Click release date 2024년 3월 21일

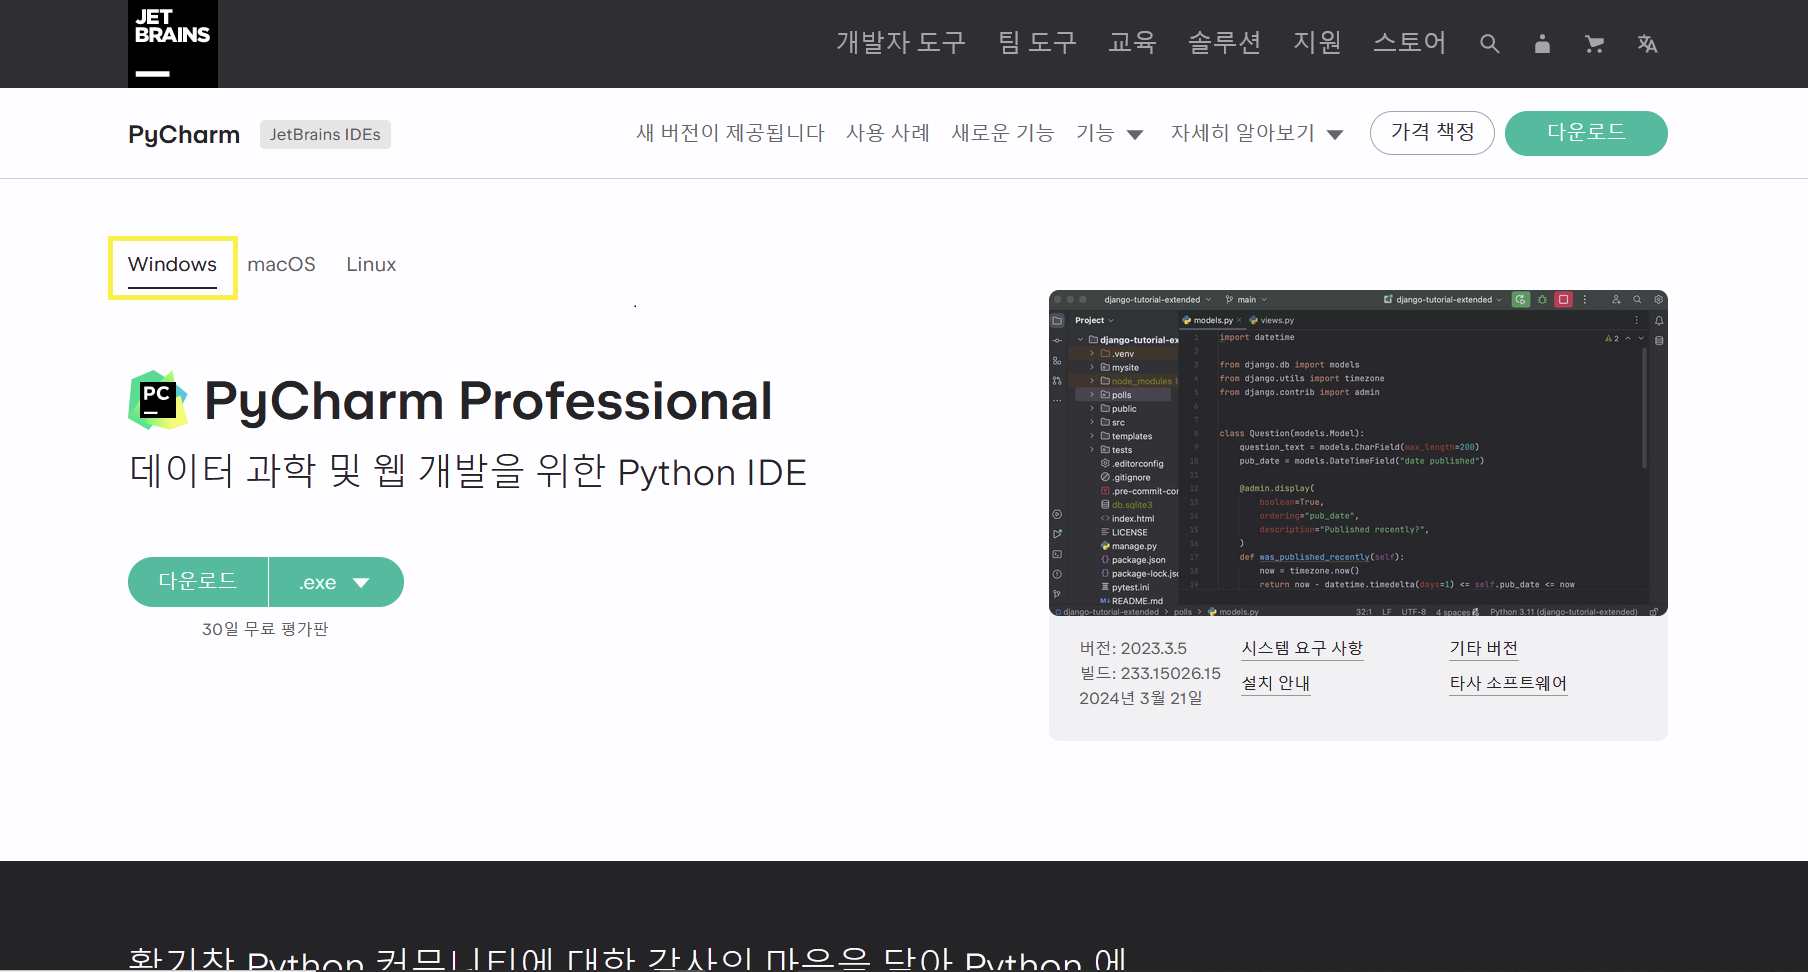[x=1141, y=698]
